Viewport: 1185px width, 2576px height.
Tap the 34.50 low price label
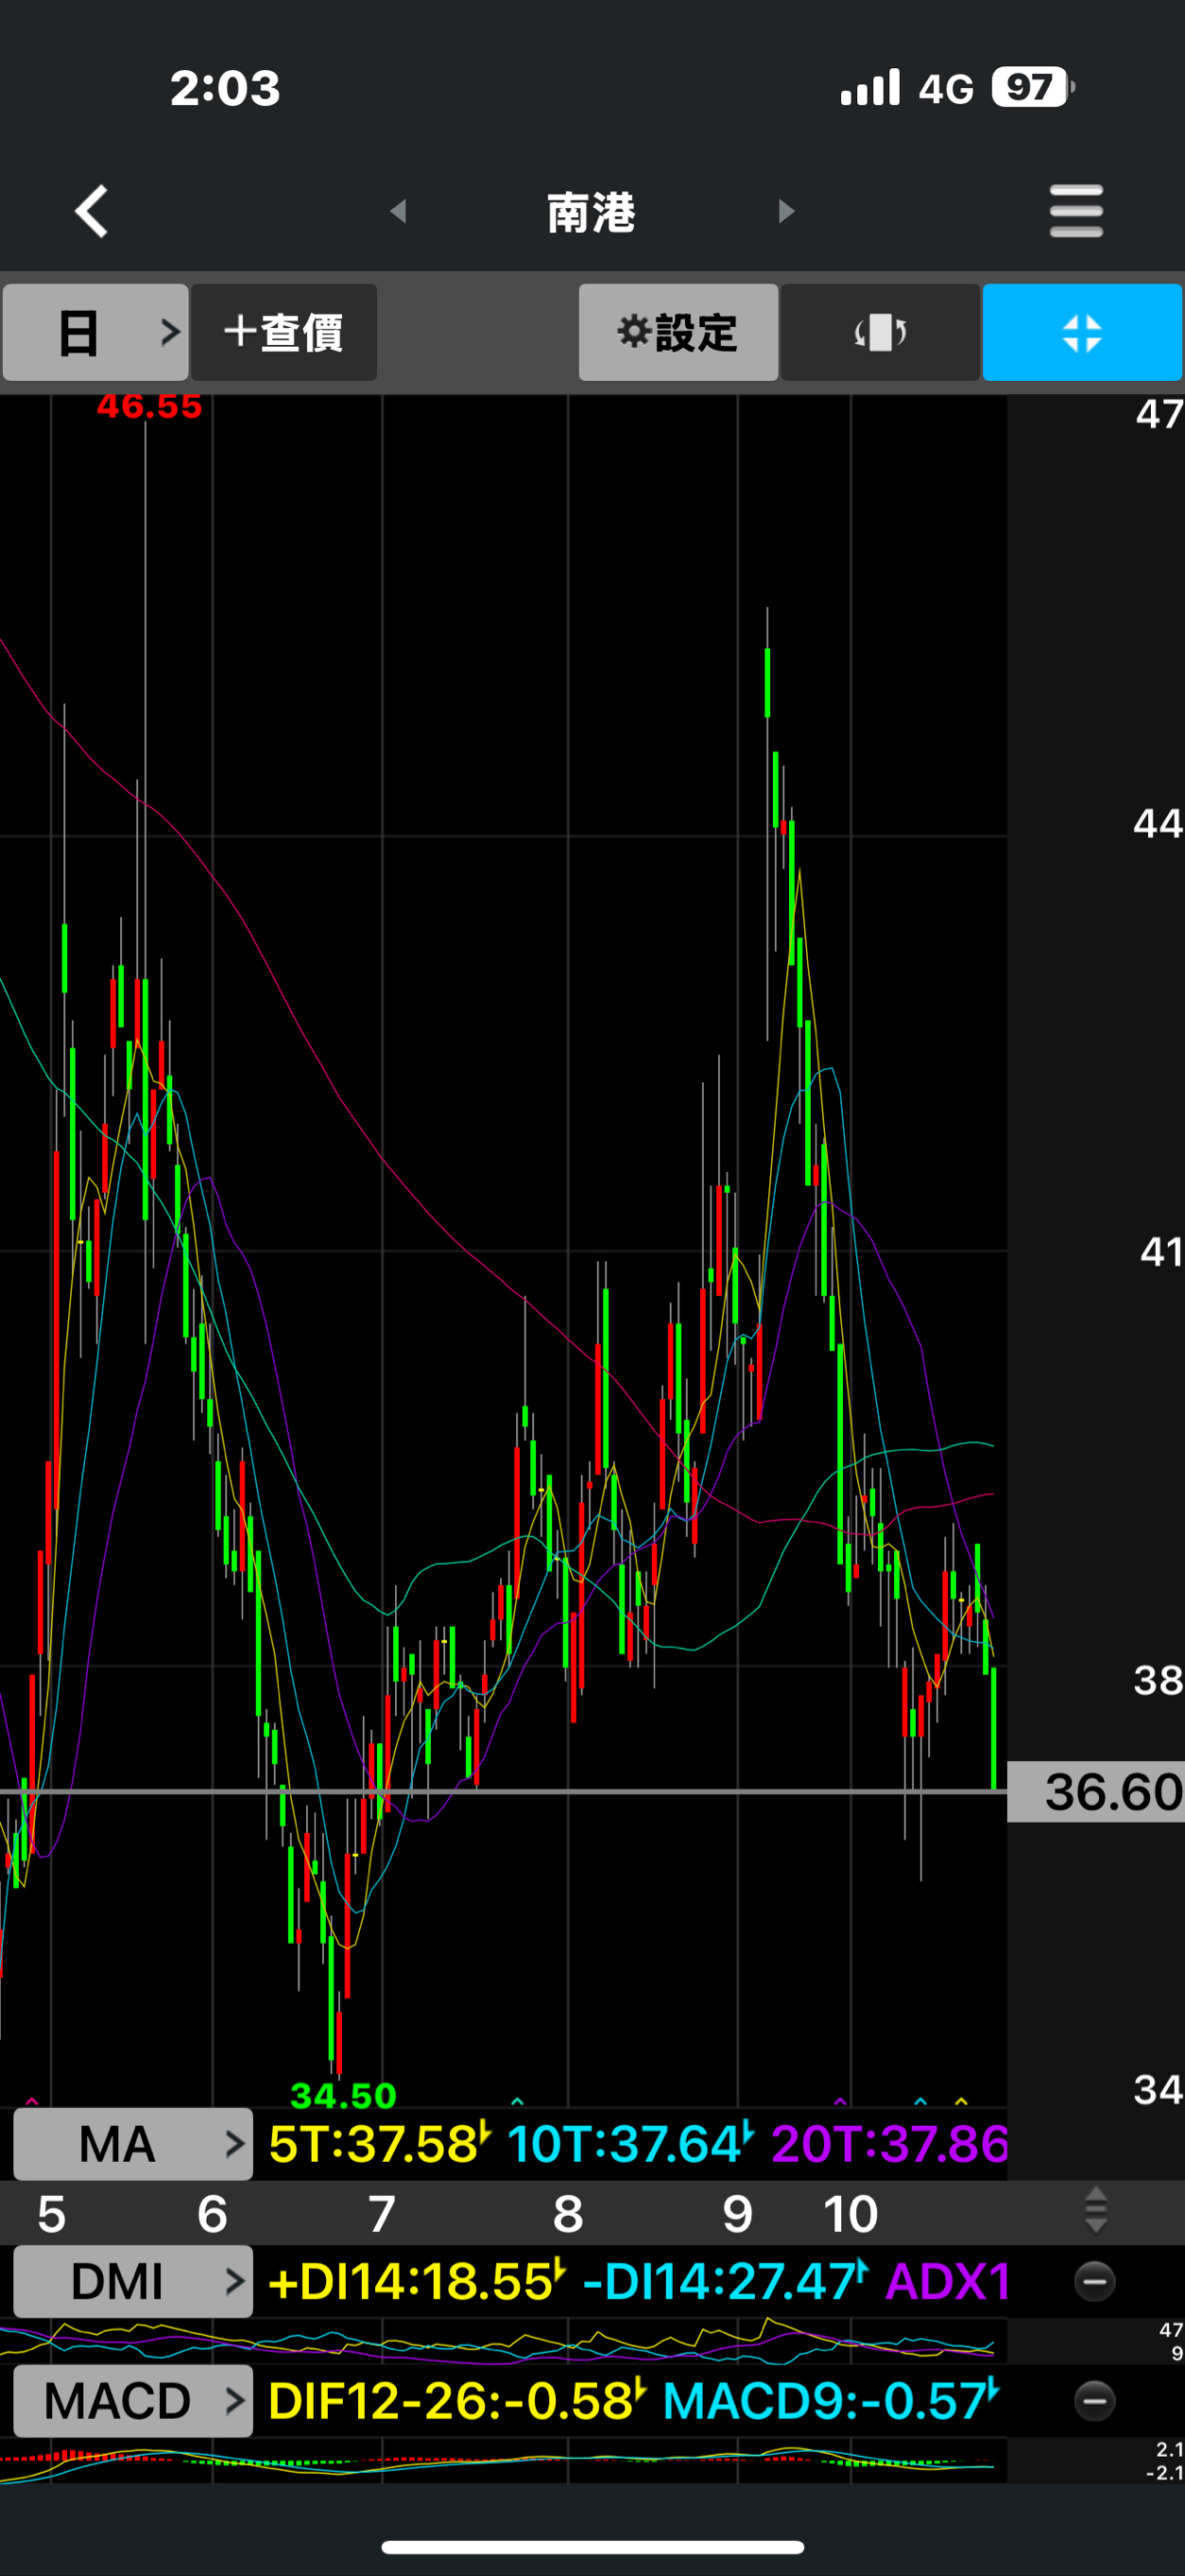click(x=343, y=2094)
